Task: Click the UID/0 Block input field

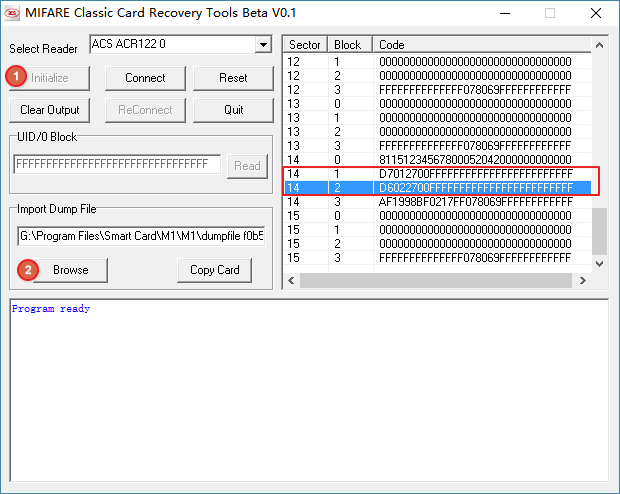Action: click(x=116, y=165)
